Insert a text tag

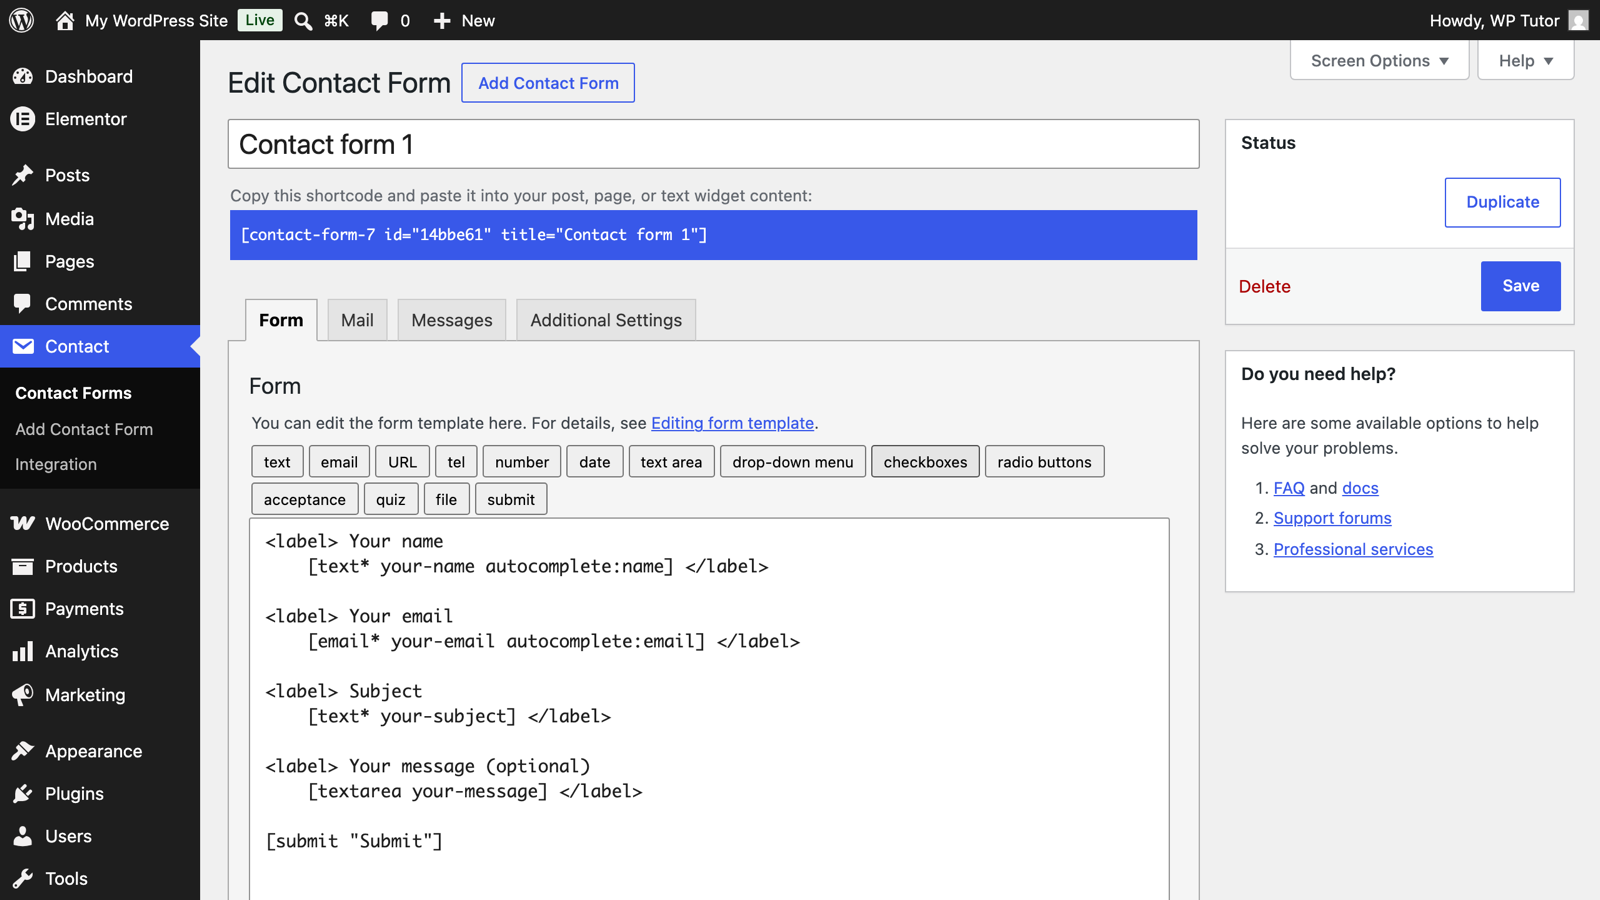click(277, 462)
